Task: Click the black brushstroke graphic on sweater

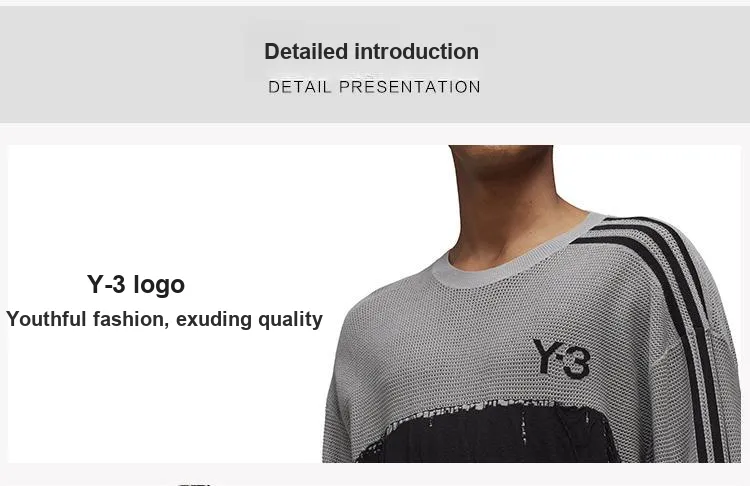Action: coord(488,433)
